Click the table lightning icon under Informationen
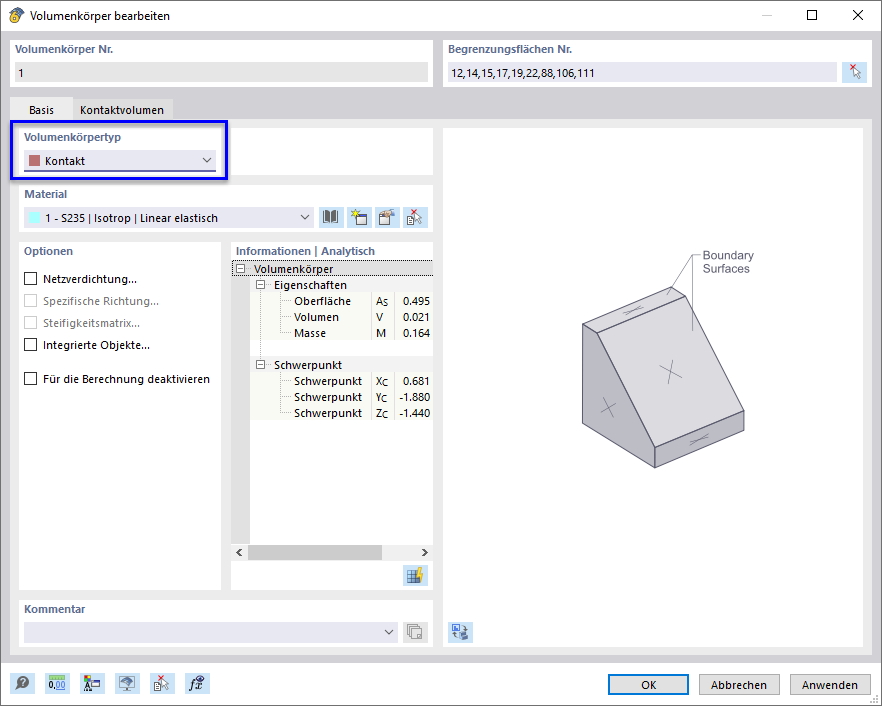 point(415,575)
